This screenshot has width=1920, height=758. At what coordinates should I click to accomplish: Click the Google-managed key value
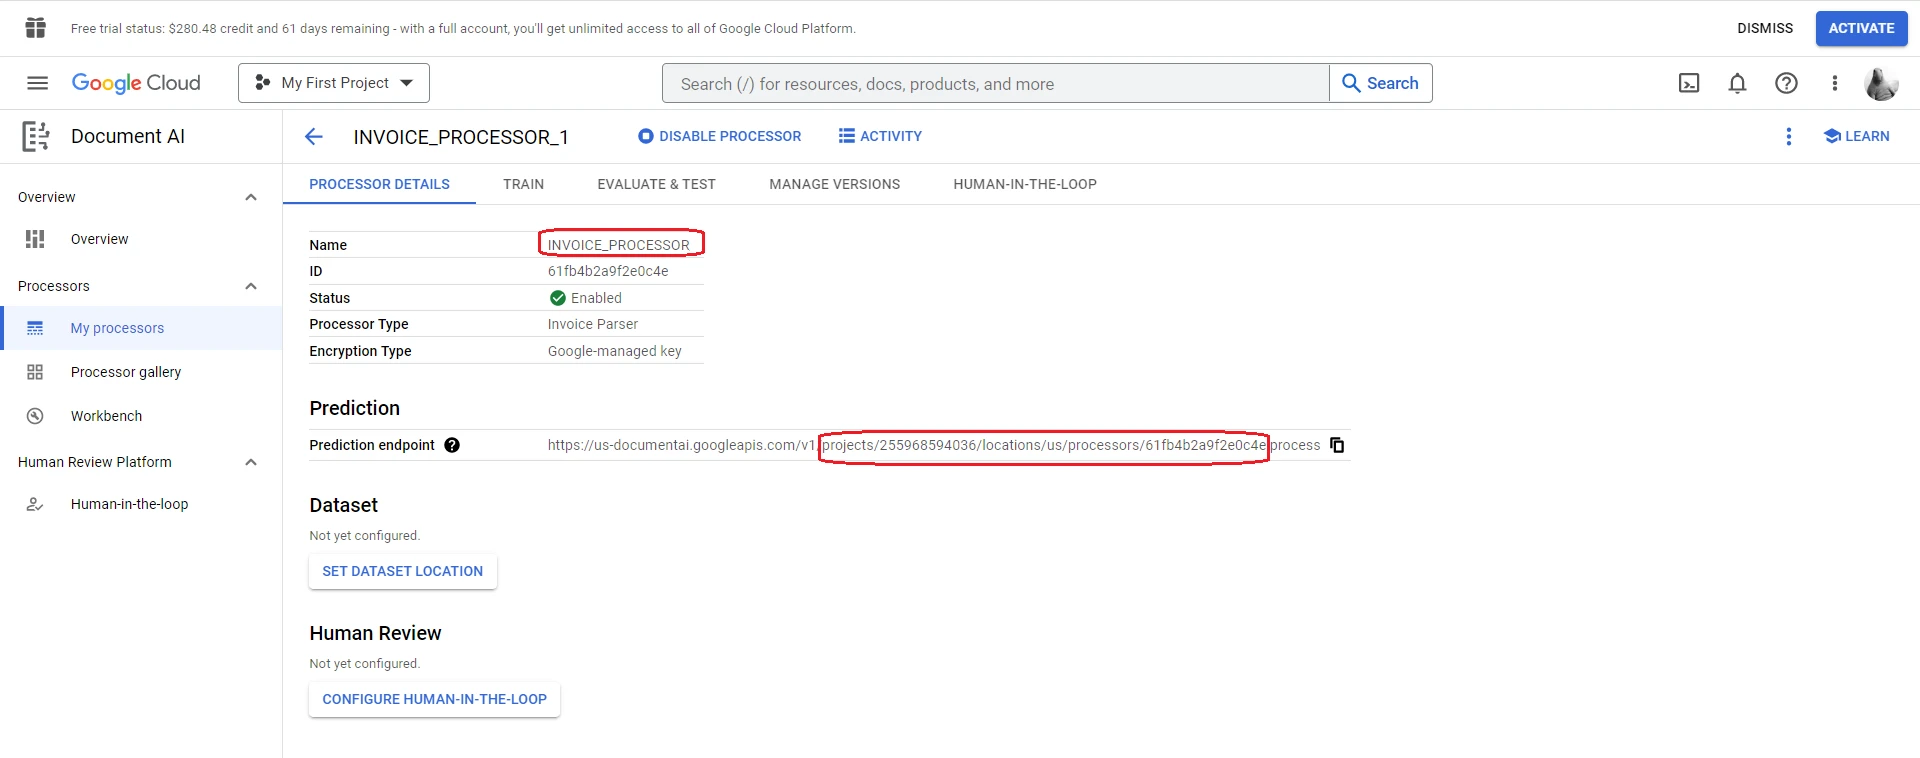pos(615,351)
